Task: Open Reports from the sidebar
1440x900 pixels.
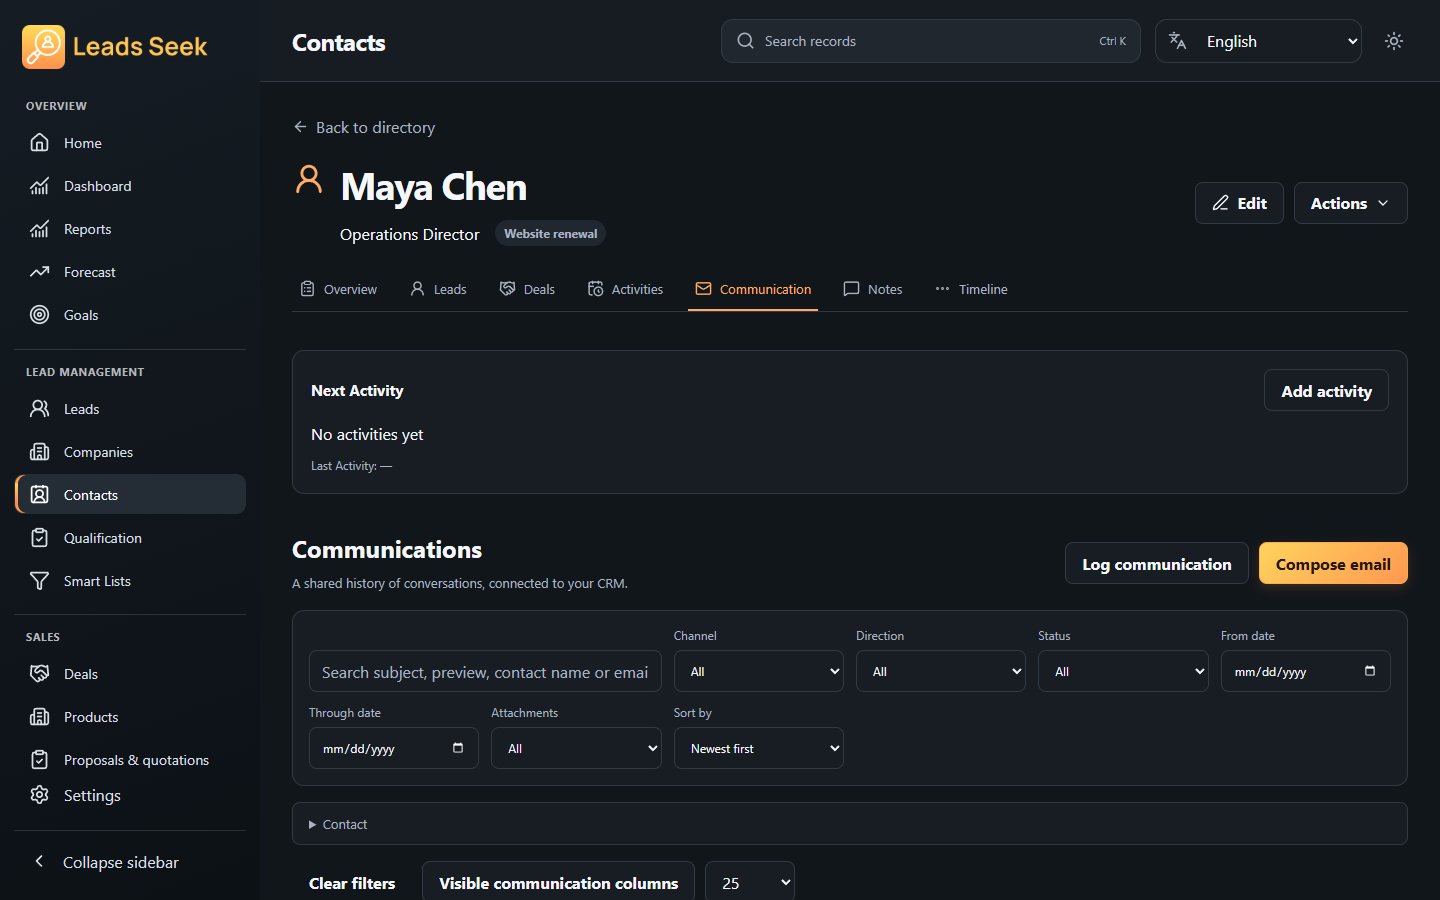Action: point(130,229)
